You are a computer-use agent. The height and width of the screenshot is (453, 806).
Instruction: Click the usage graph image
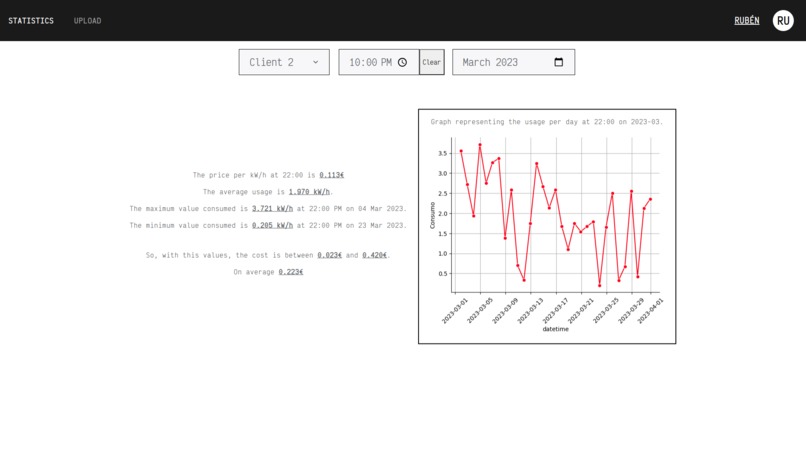coord(547,235)
